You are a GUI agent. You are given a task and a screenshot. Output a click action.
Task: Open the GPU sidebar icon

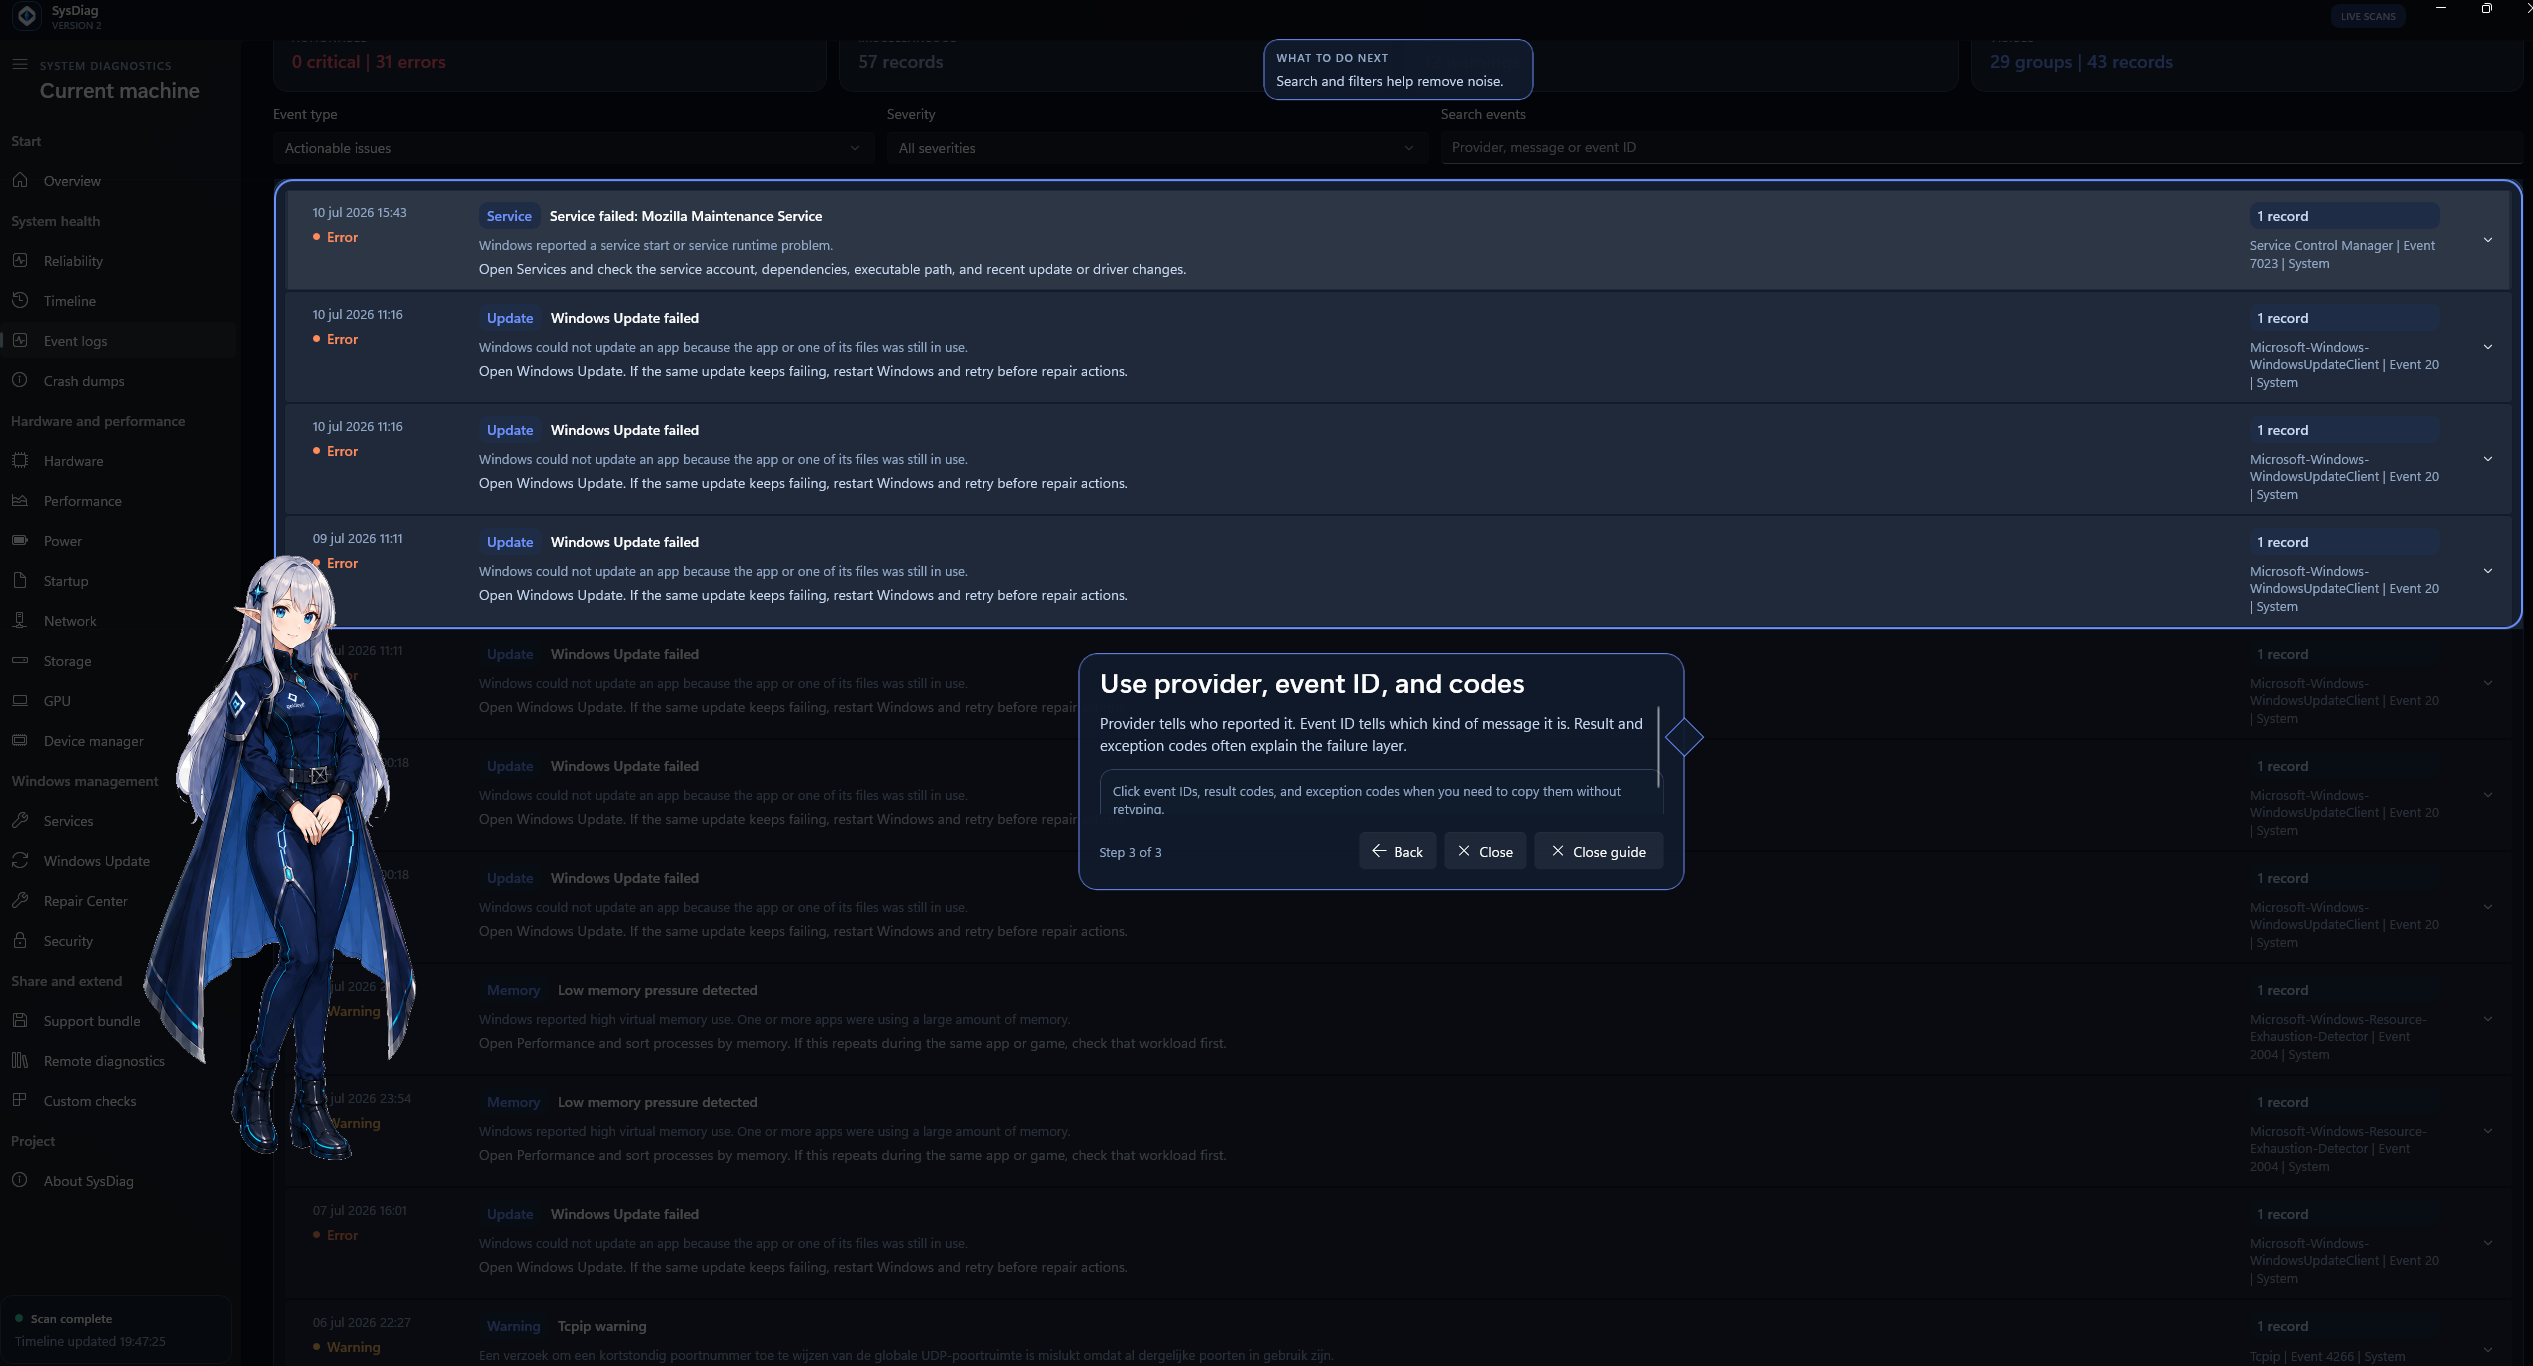20,700
